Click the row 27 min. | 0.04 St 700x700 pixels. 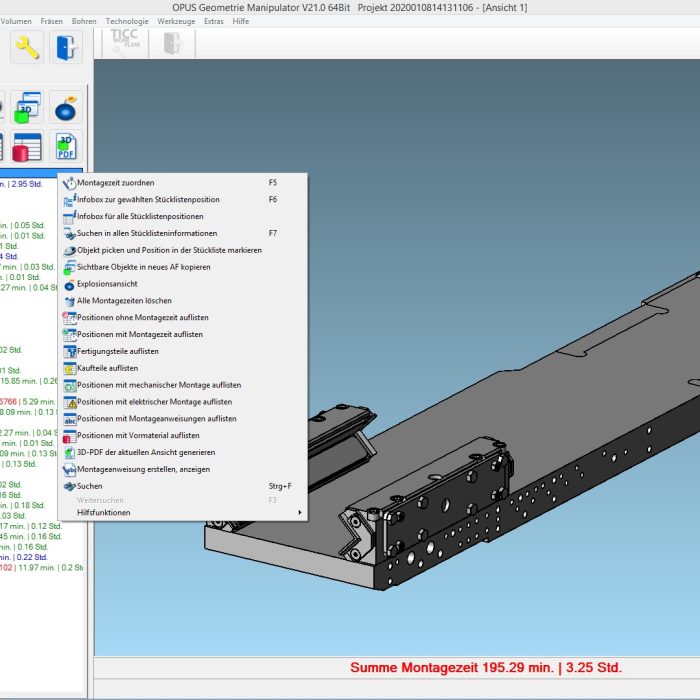29,288
